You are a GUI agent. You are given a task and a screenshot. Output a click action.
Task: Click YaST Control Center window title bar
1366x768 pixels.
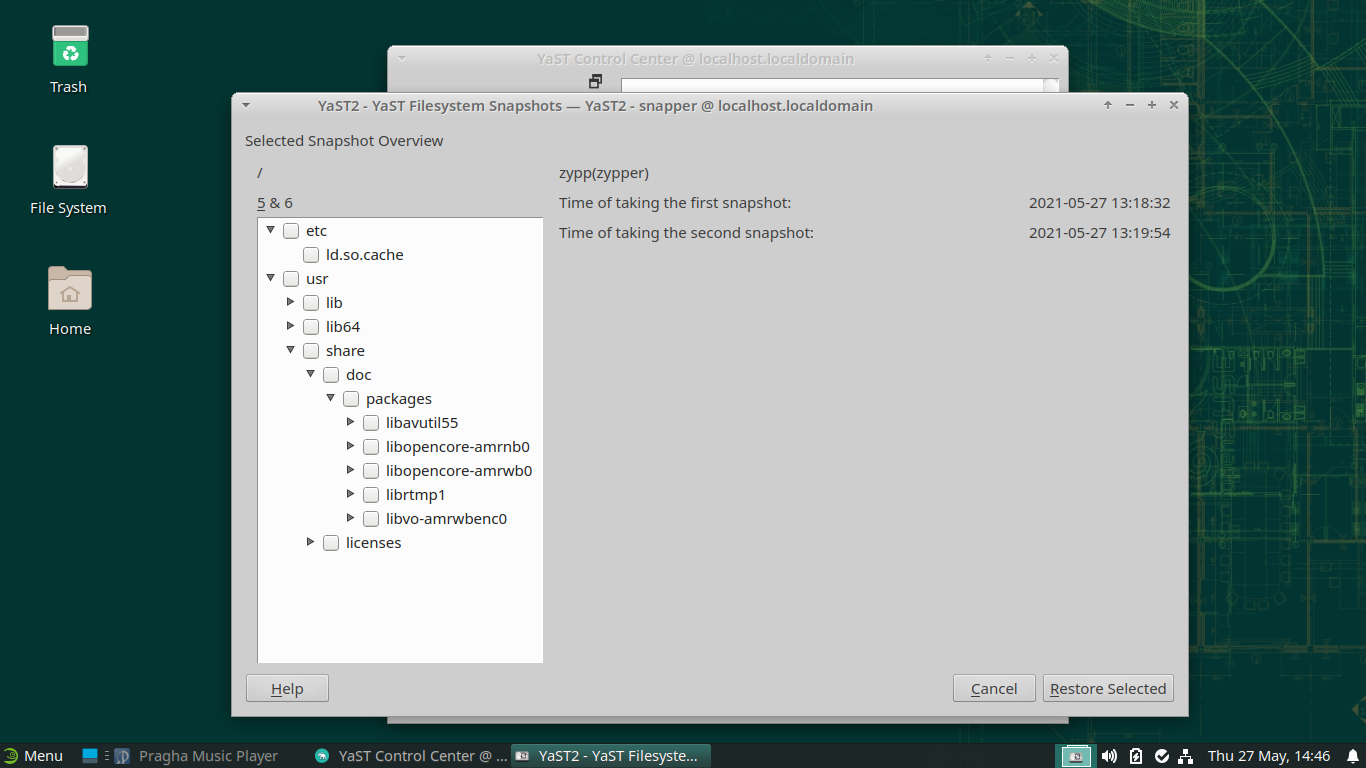695,59
